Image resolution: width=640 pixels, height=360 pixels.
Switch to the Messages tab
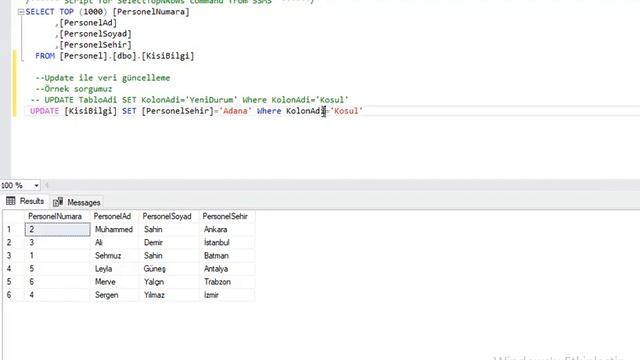77,202
